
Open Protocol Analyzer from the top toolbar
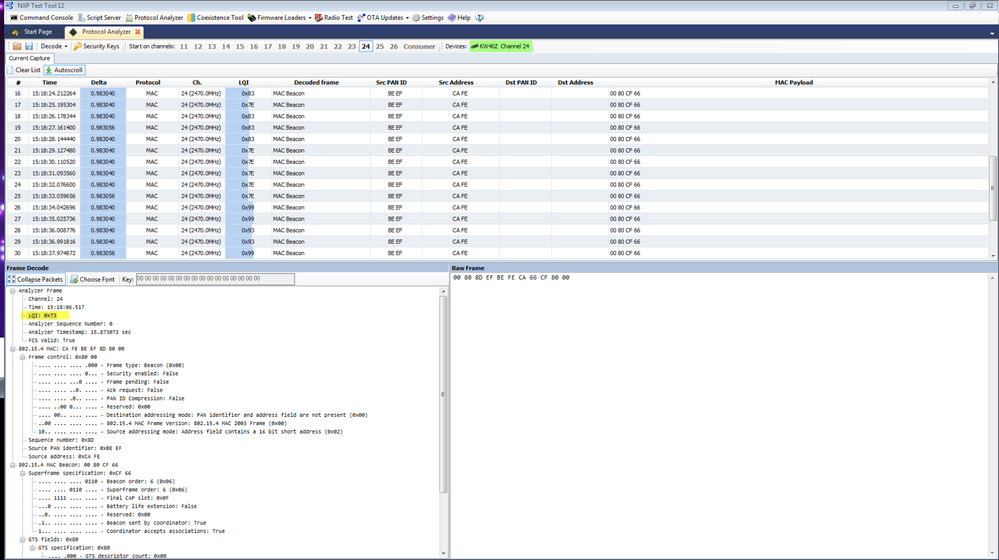coord(154,18)
